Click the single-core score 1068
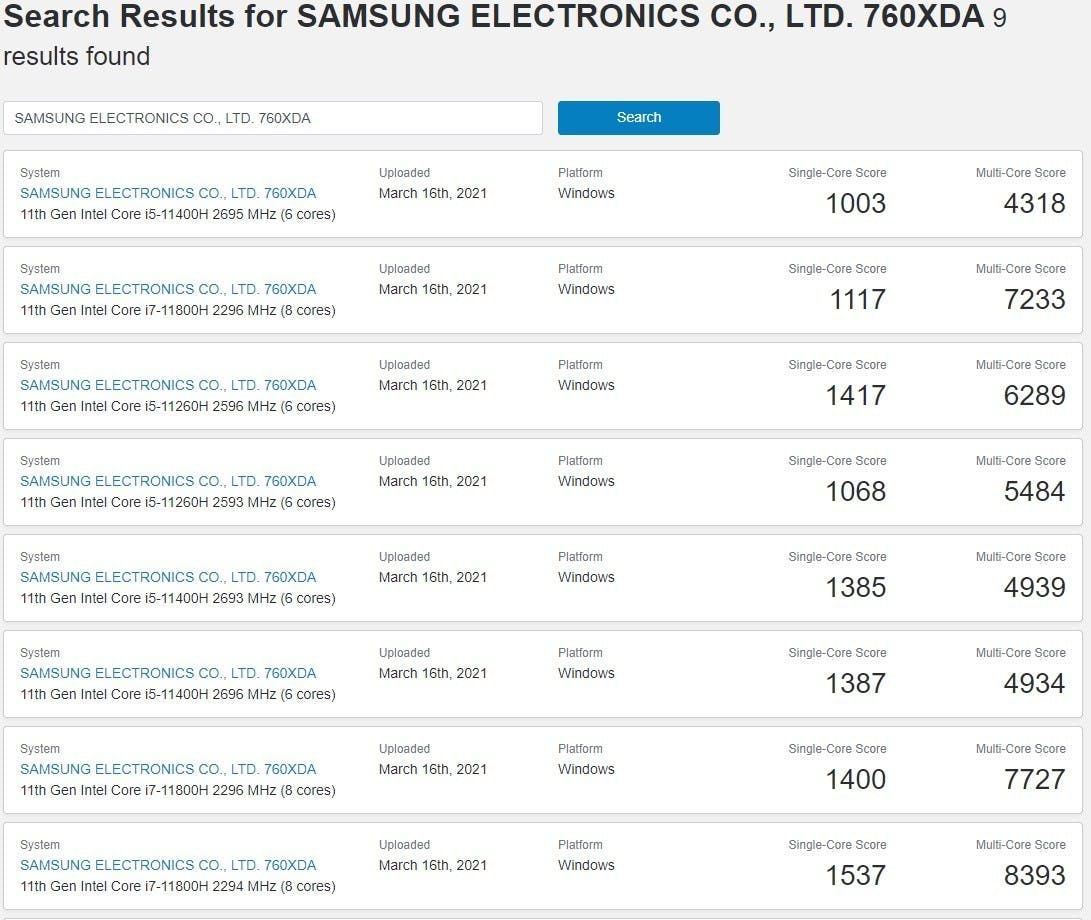 855,492
